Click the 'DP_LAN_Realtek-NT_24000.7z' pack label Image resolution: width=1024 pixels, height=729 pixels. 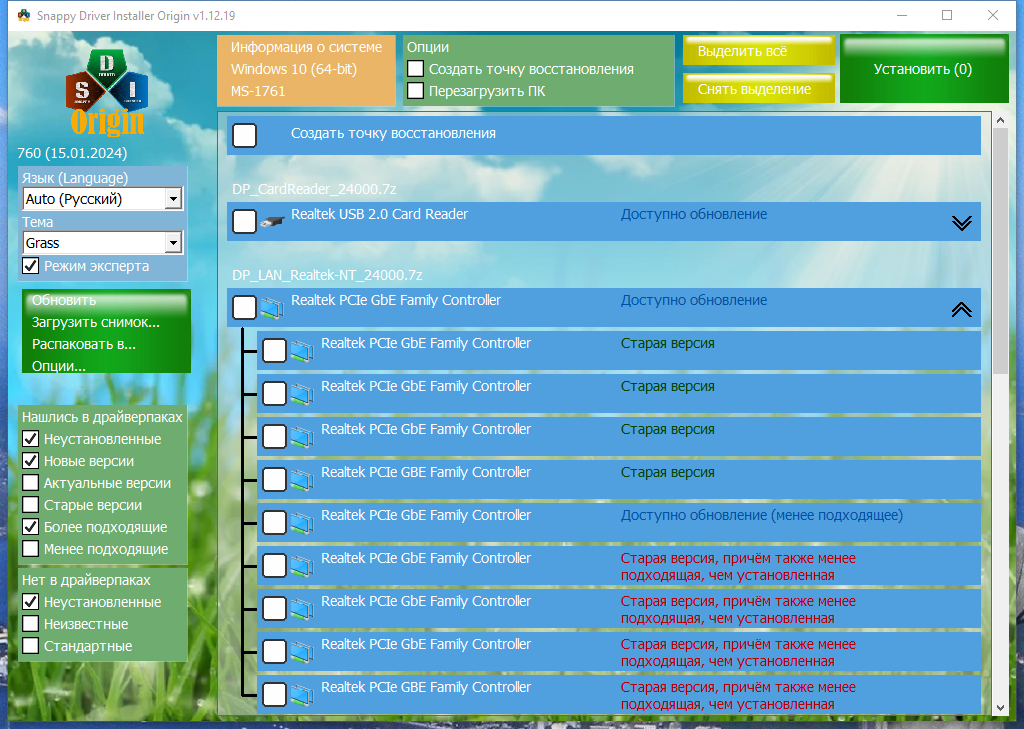pyautogui.click(x=327, y=275)
